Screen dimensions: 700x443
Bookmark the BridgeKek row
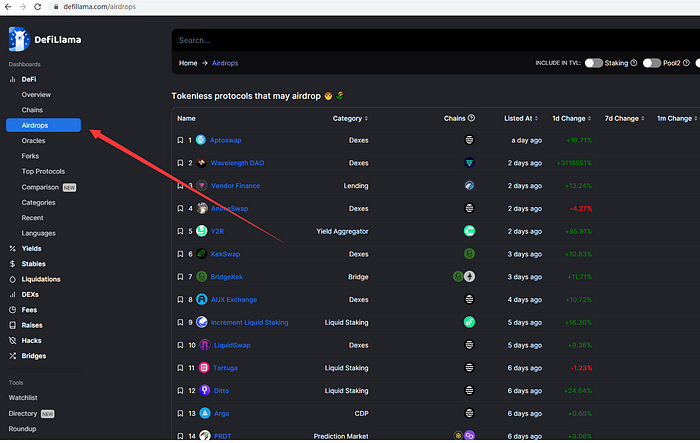pos(180,277)
